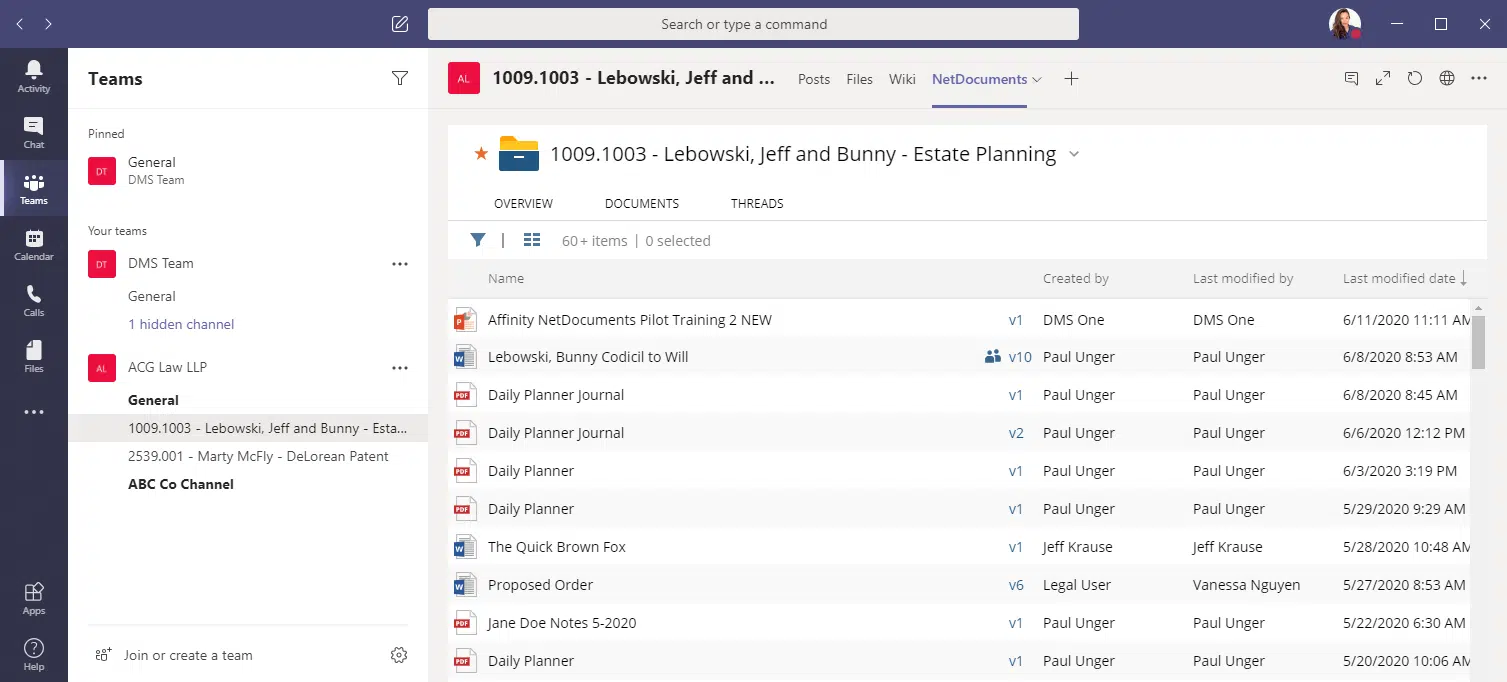Open tab in website globe icon
Image resolution: width=1507 pixels, height=682 pixels.
[1447, 79]
